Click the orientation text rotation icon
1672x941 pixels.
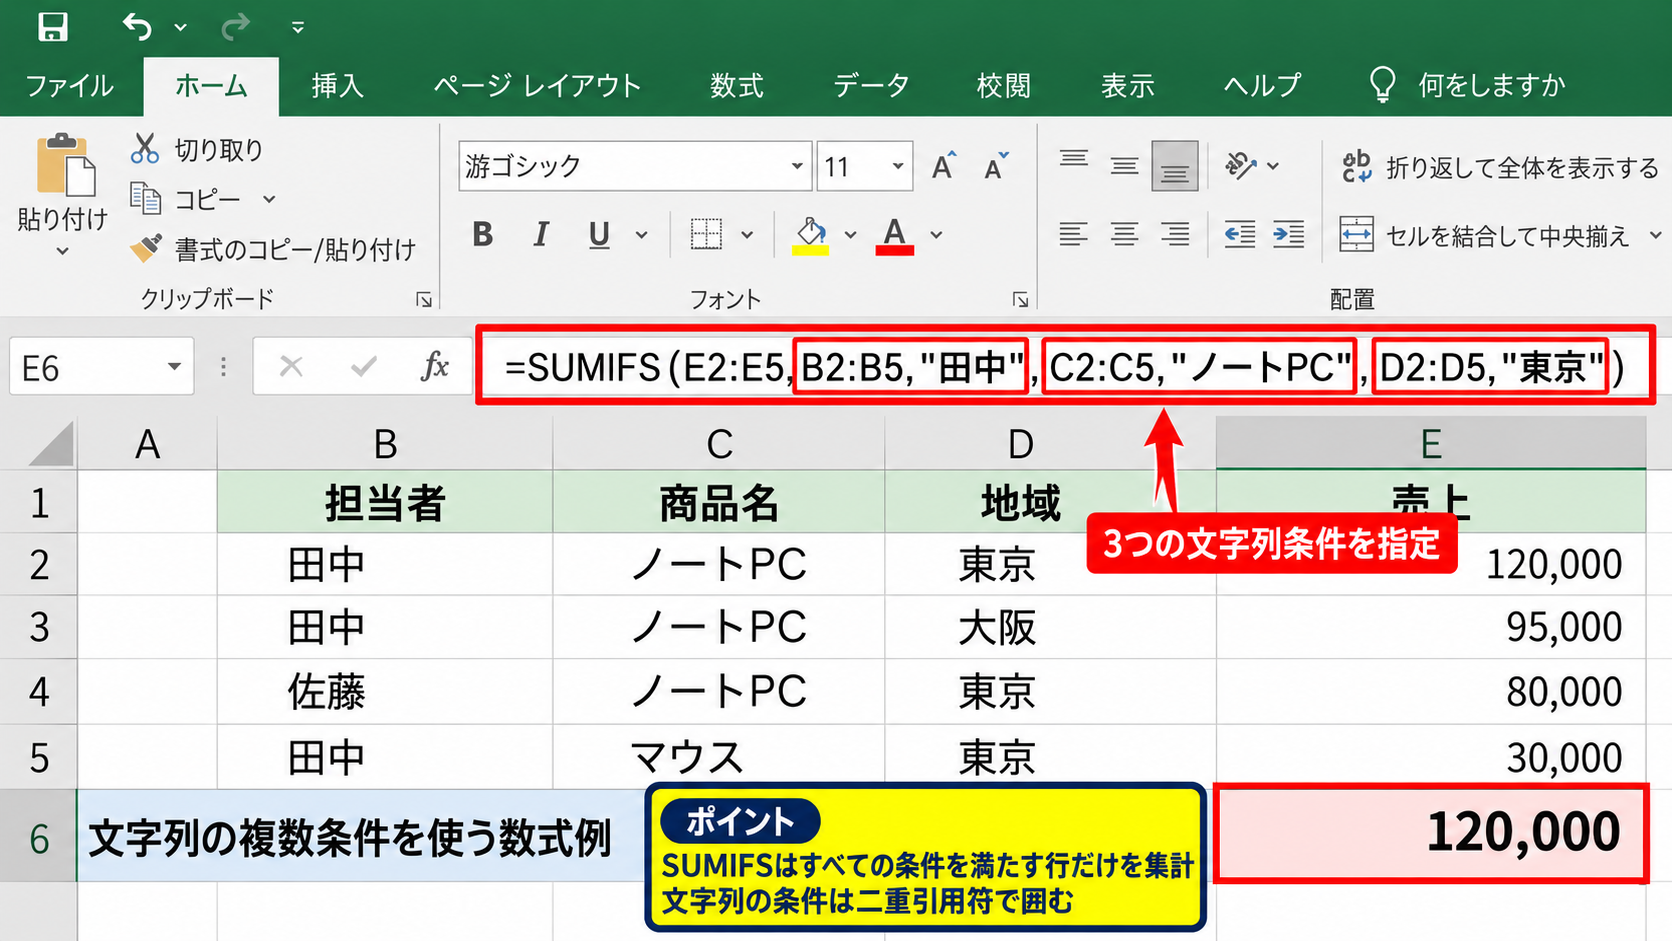[1241, 165]
